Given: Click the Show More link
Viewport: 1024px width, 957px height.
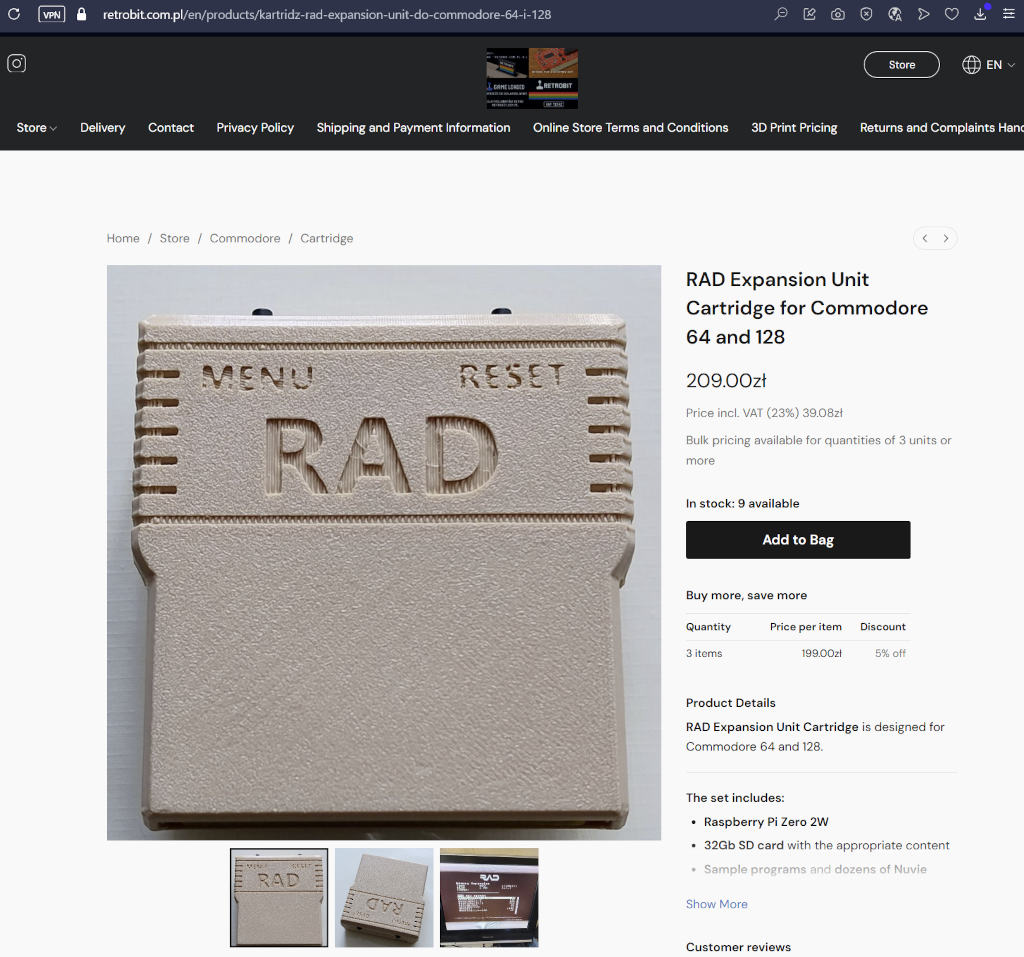Looking at the screenshot, I should [x=716, y=904].
